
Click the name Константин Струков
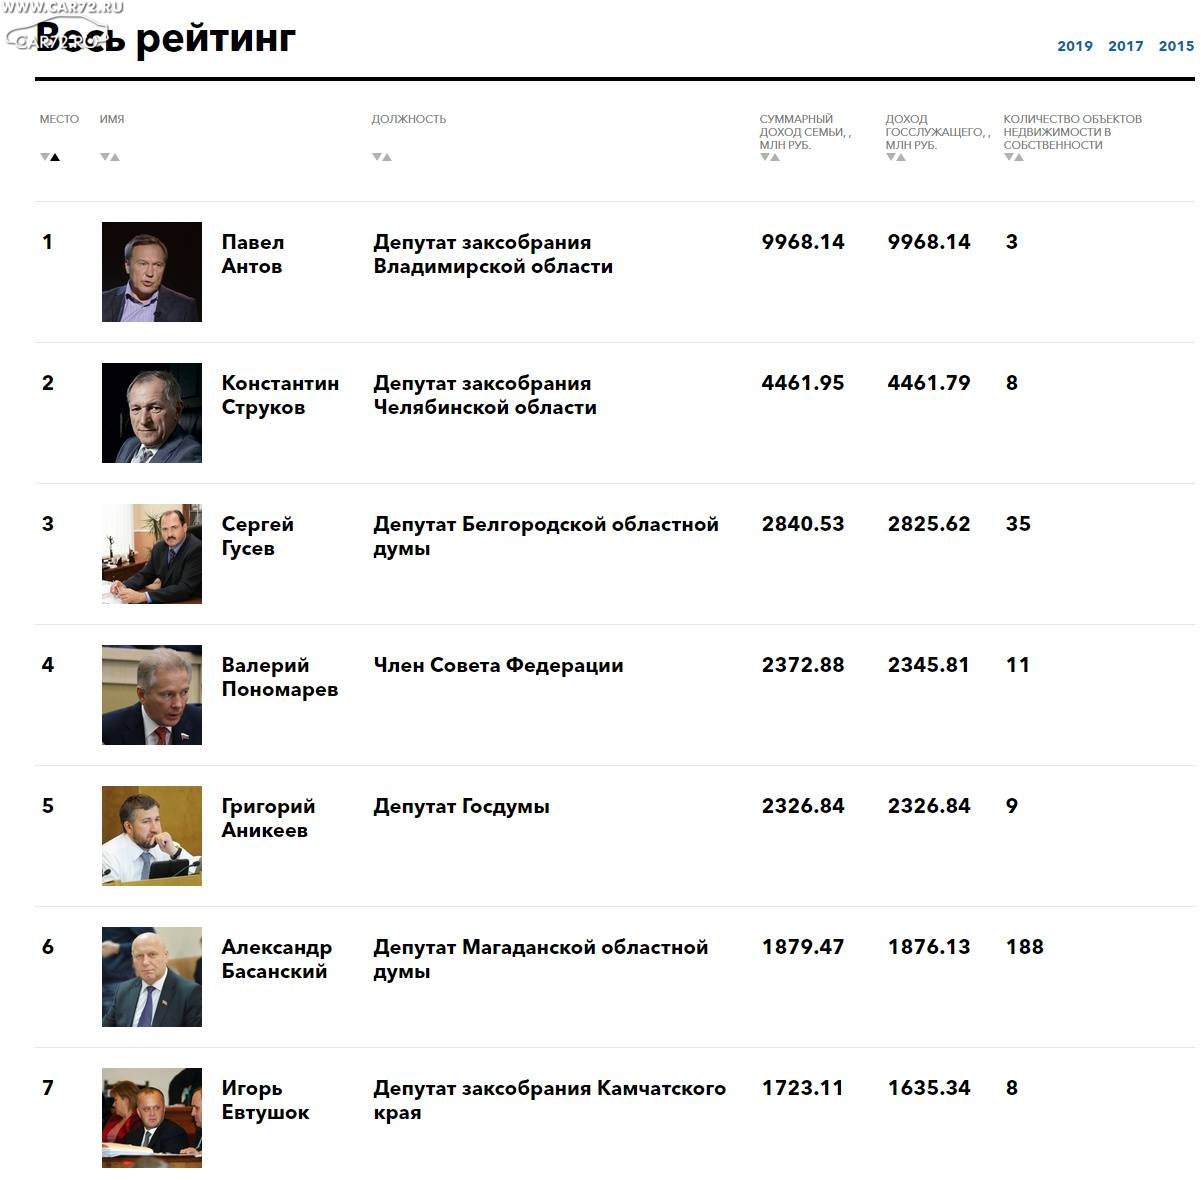pyautogui.click(x=280, y=395)
